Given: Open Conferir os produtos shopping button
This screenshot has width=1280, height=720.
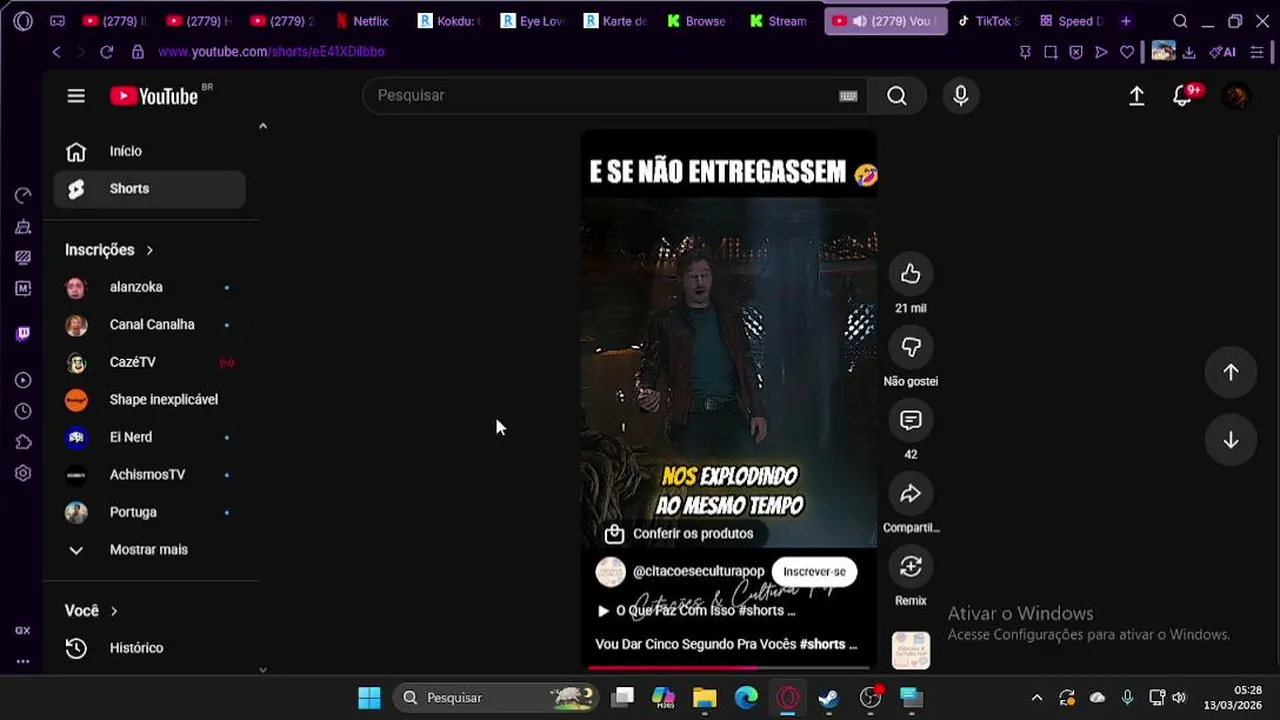Looking at the screenshot, I should point(680,534).
